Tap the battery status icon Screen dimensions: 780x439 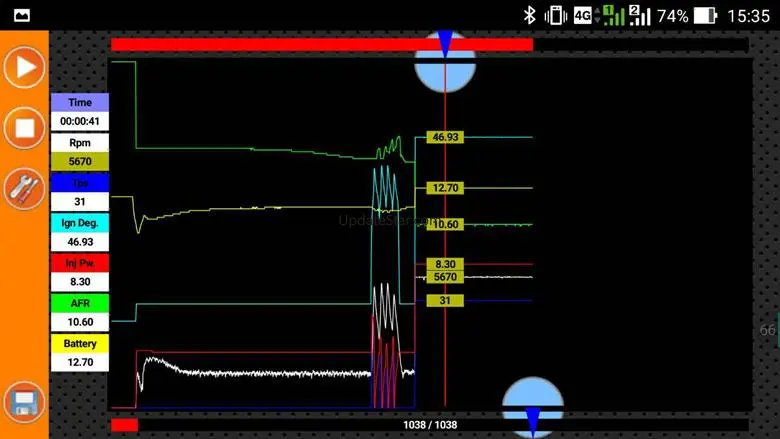pos(705,16)
